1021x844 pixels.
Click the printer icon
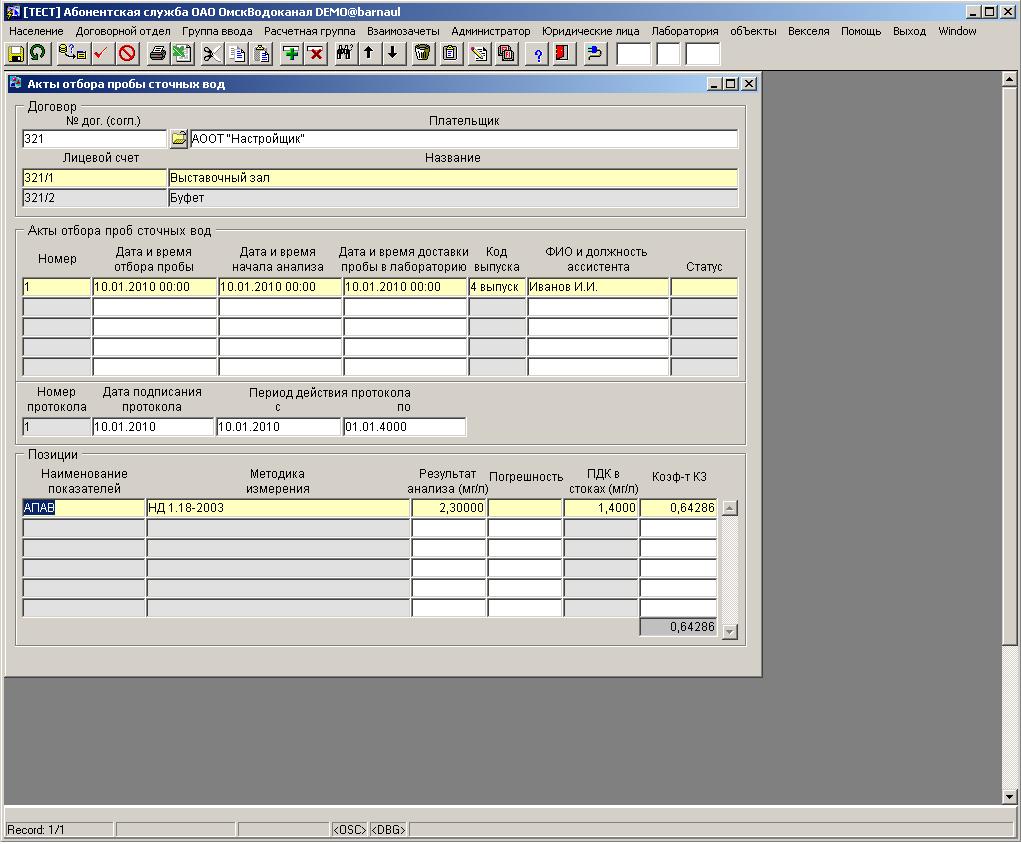158,54
